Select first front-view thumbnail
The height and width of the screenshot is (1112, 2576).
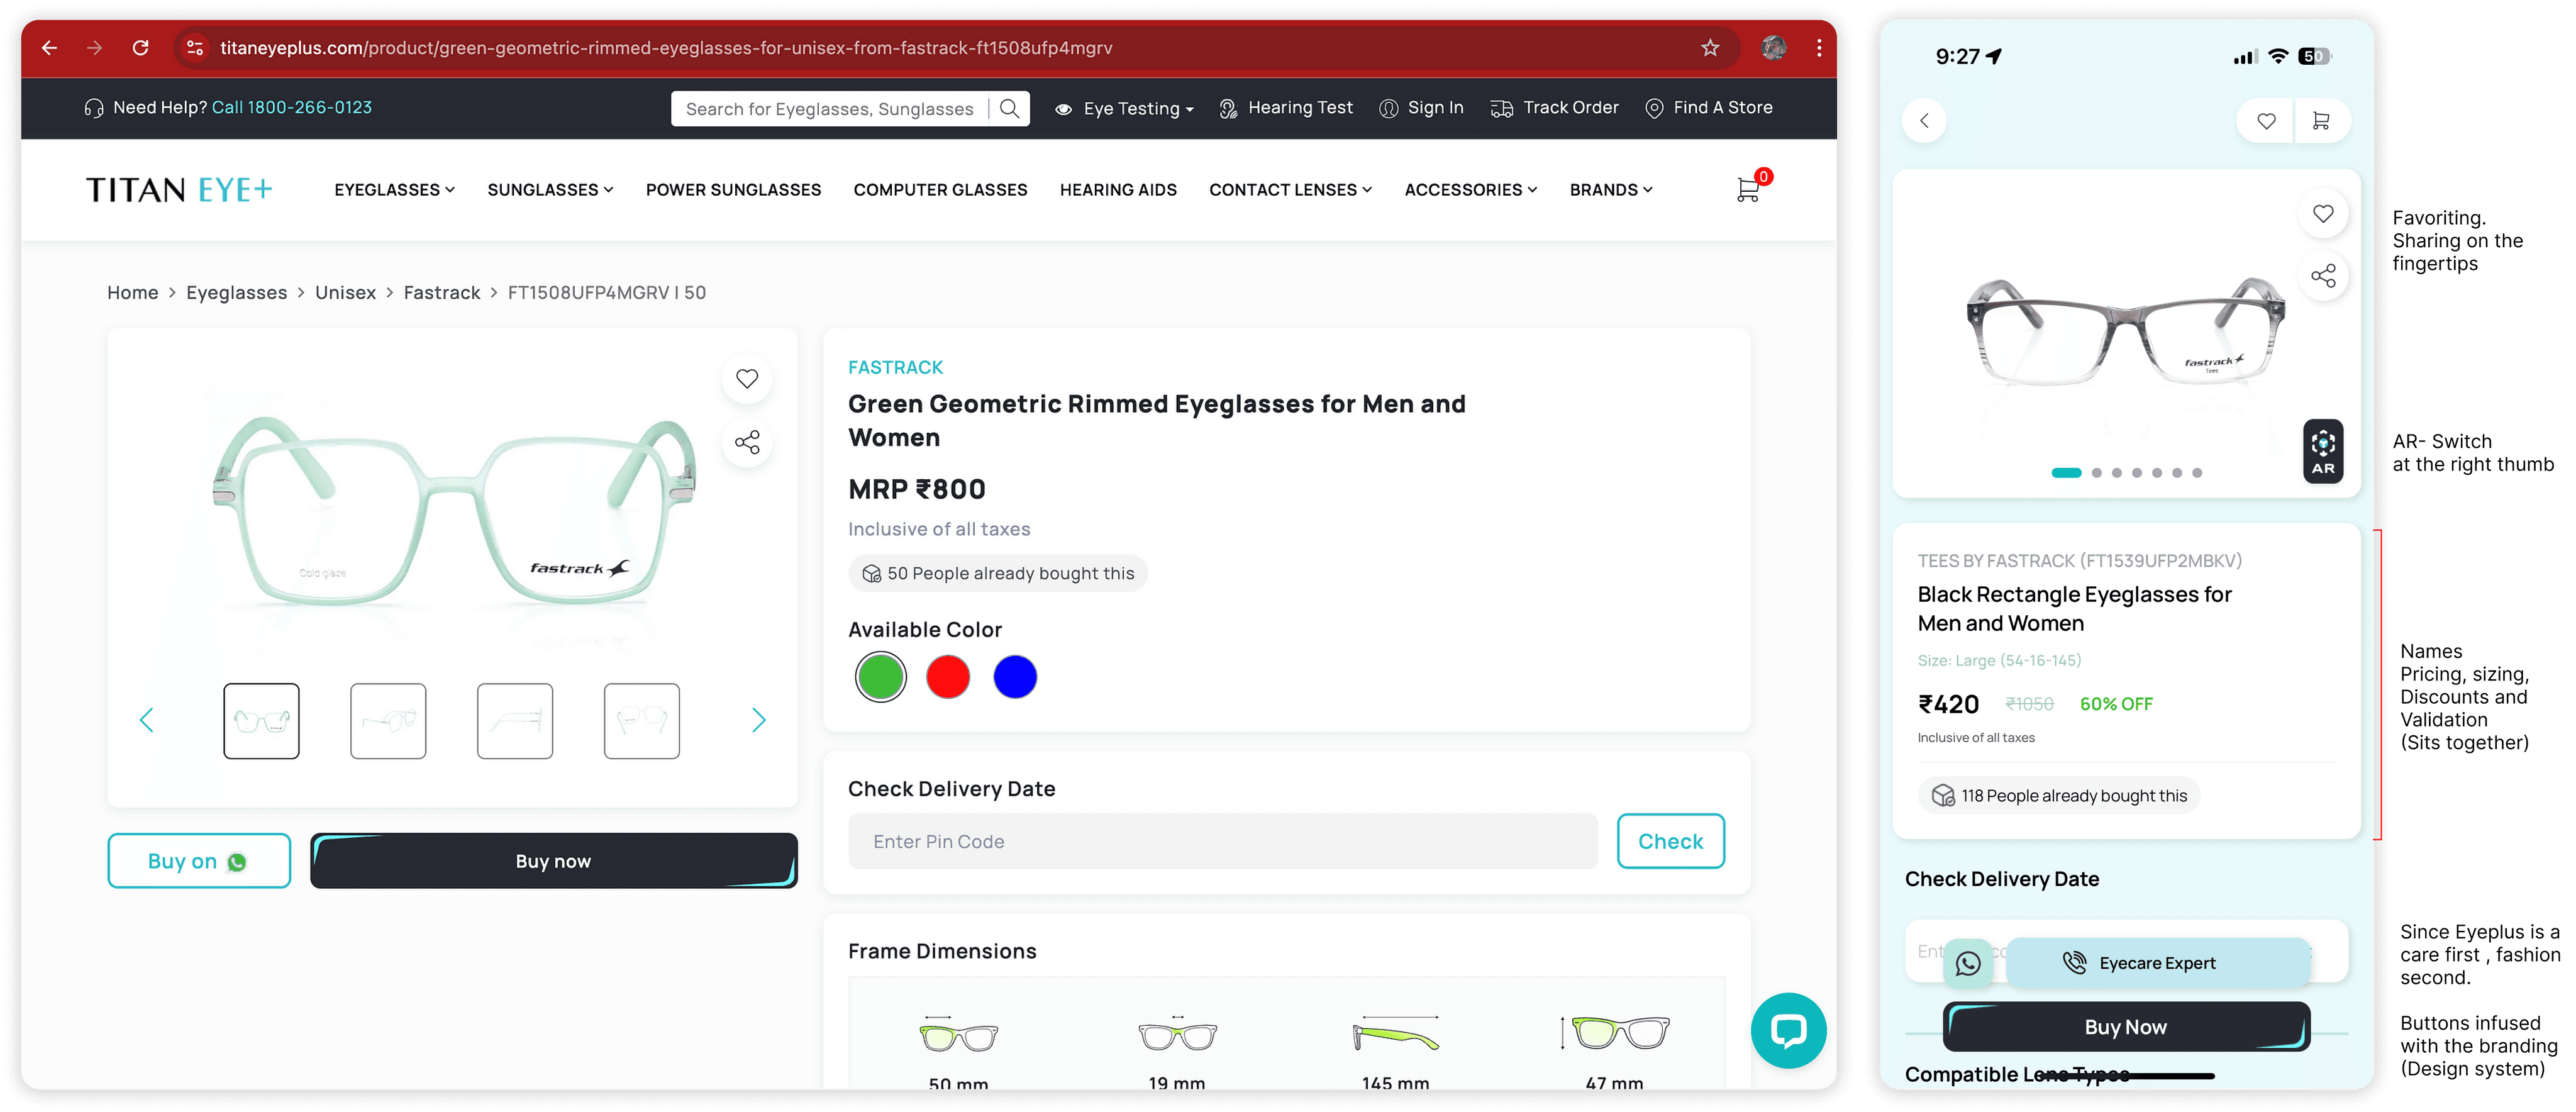261,721
